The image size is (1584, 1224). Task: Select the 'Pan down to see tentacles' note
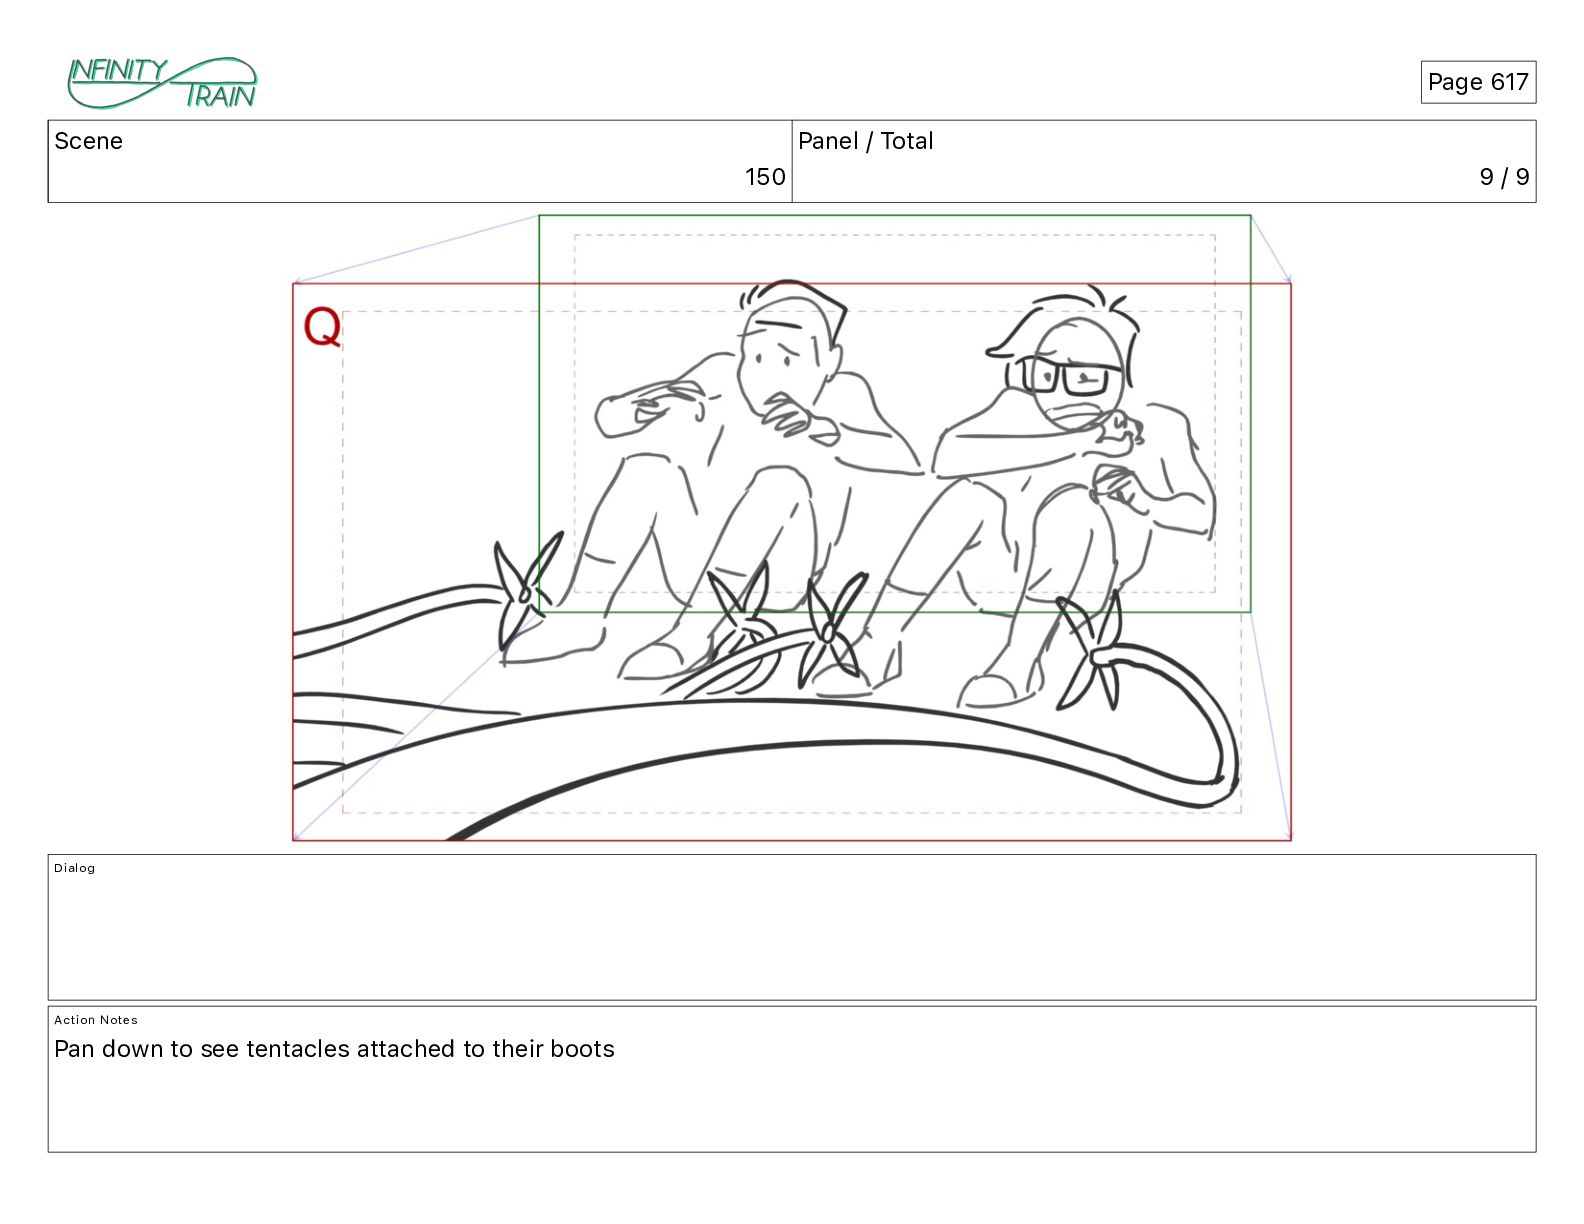334,1049
